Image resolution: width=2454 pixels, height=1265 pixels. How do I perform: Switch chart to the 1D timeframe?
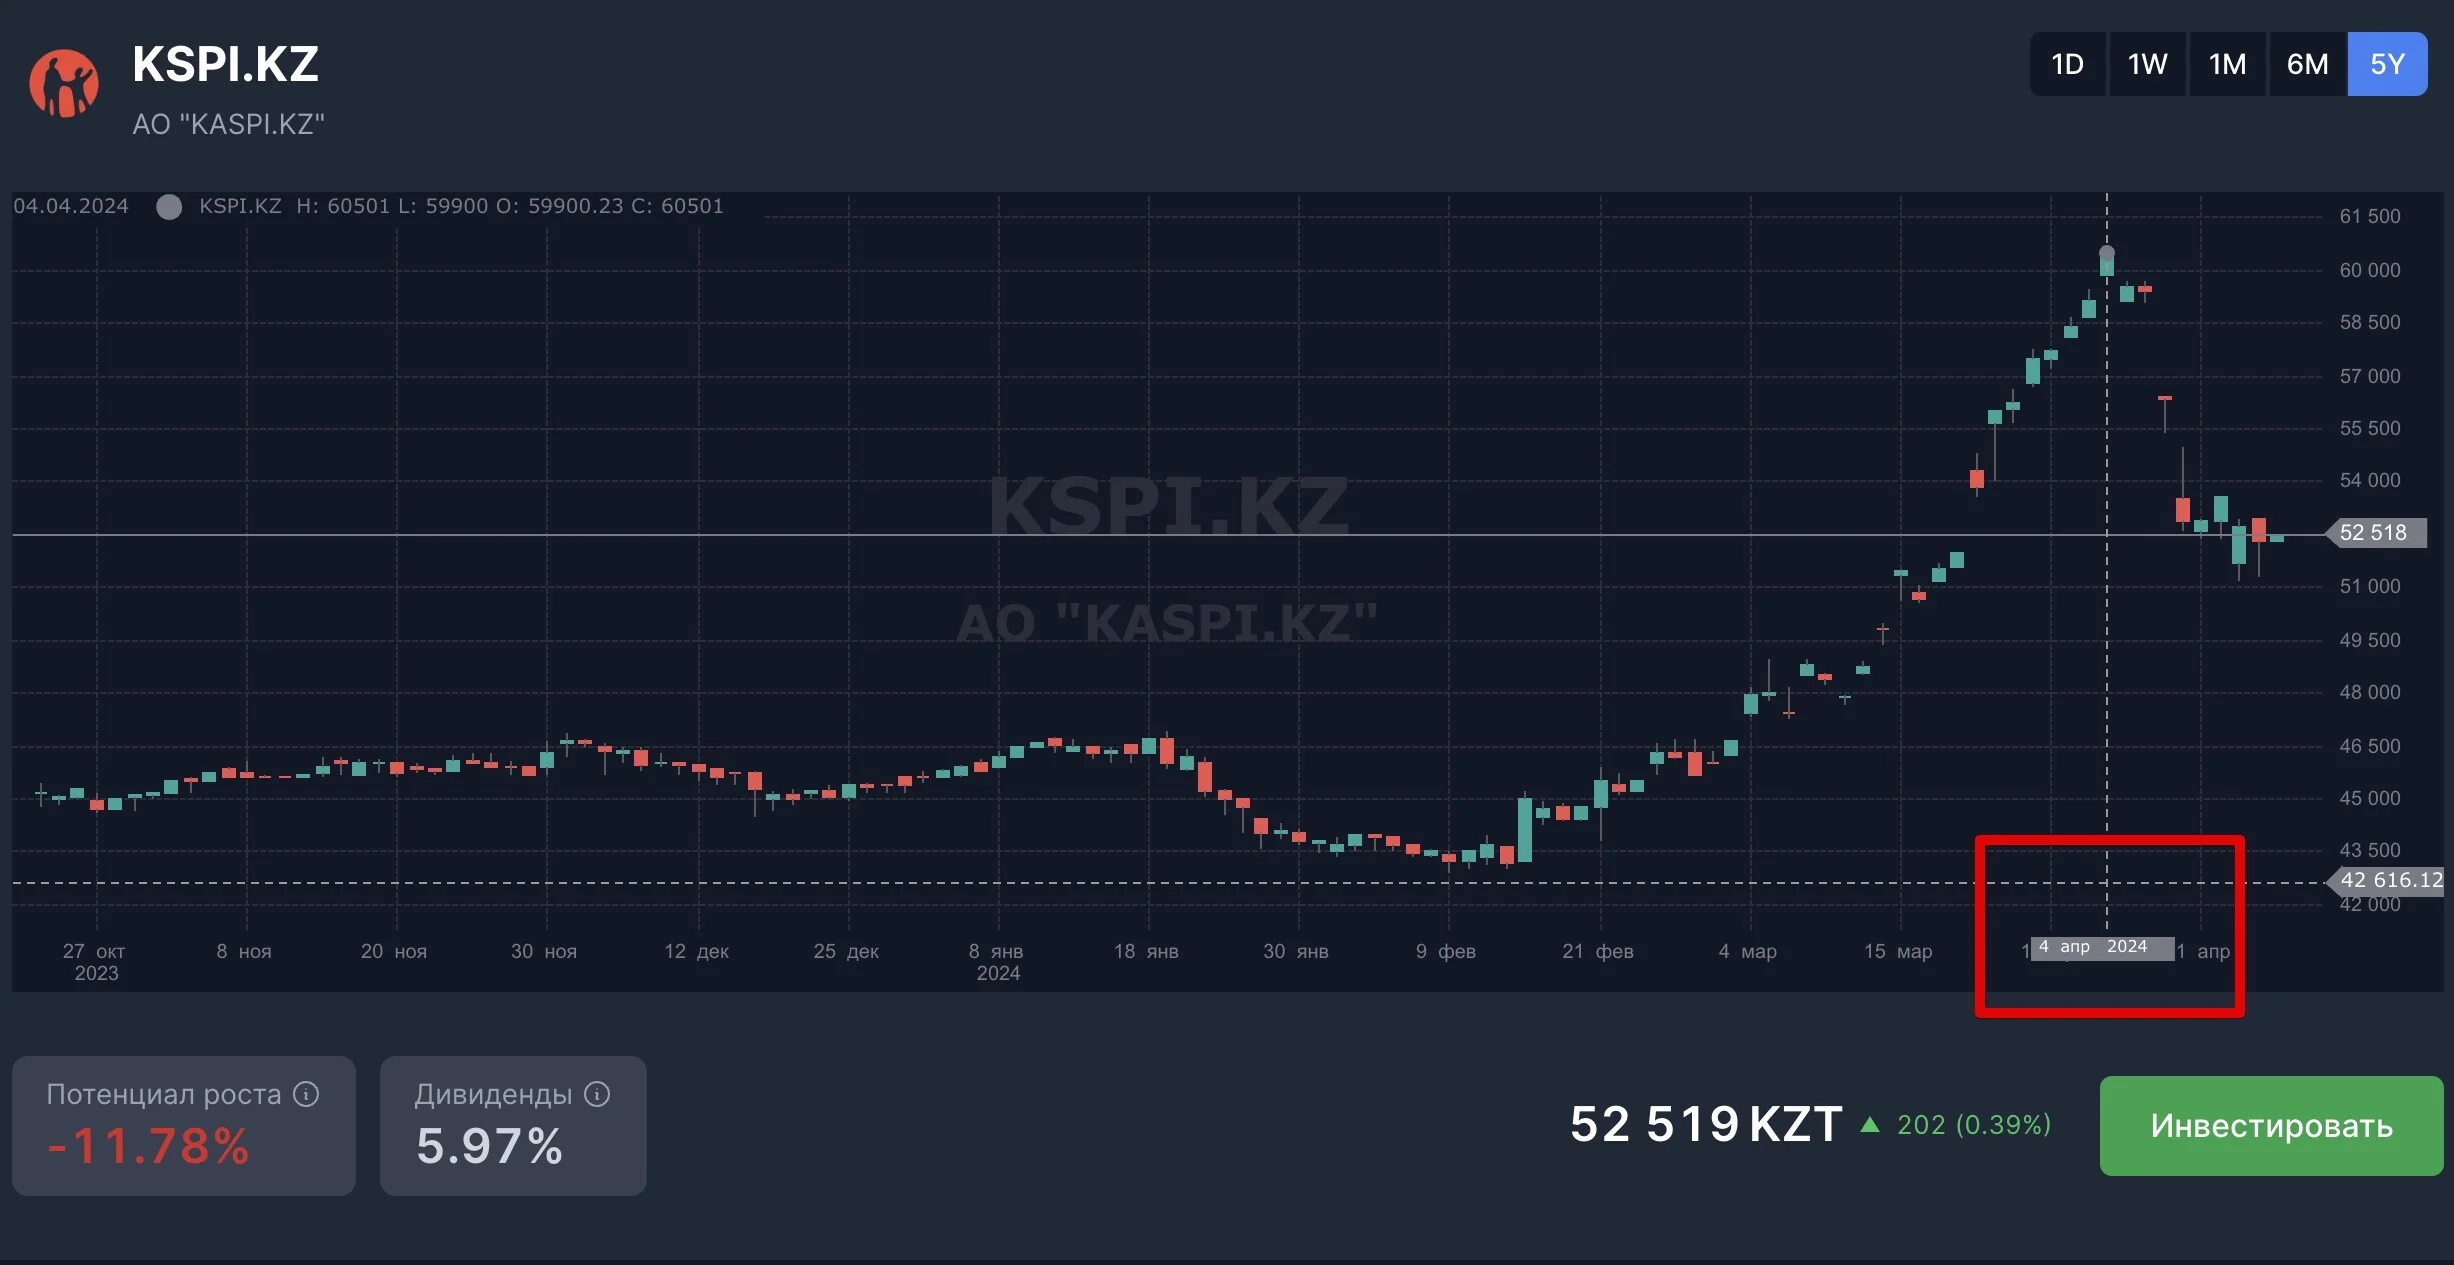tap(2068, 64)
